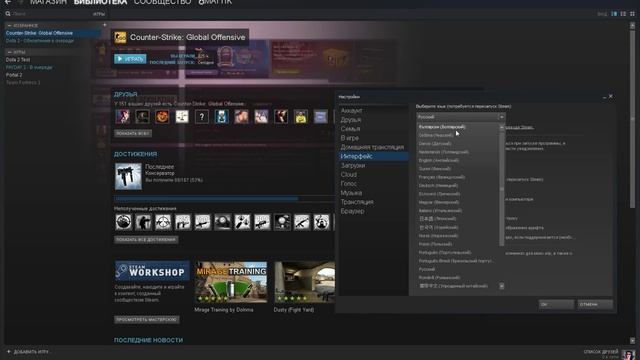640x360 pixels.
Task: Select Dota 2 Test in games list
Action: tap(18, 60)
